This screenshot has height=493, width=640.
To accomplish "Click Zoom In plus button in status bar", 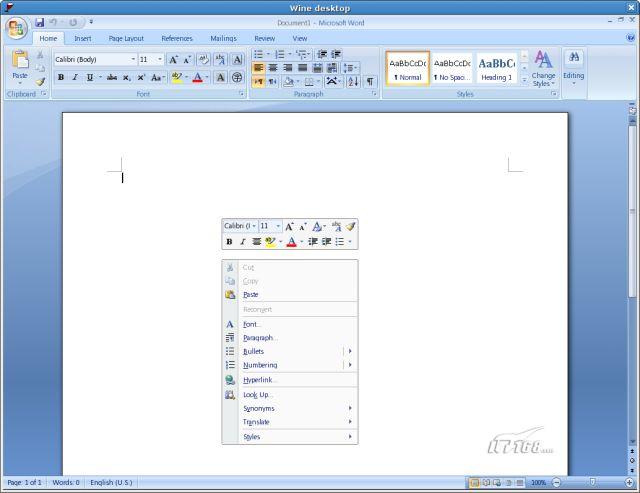I will (x=629, y=483).
